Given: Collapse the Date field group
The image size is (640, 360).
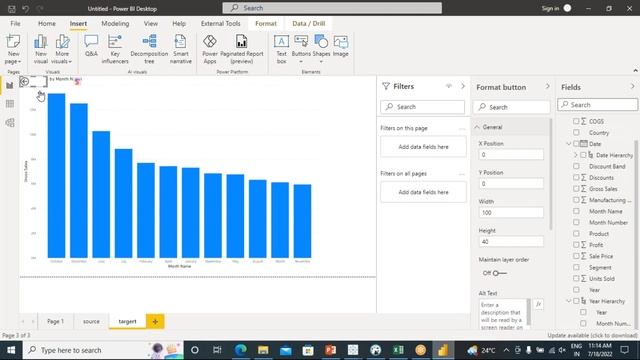Looking at the screenshot, I should tap(569, 144).
